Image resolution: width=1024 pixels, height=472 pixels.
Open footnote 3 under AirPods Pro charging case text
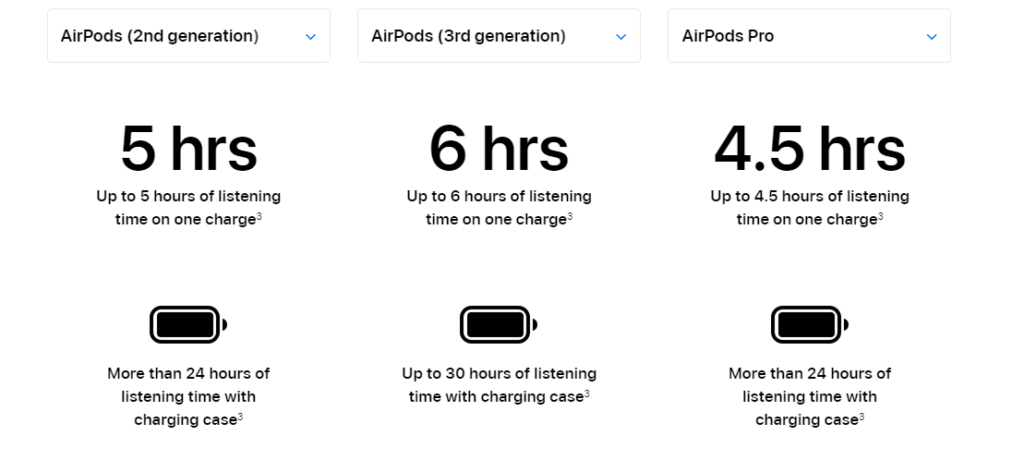tap(861, 417)
